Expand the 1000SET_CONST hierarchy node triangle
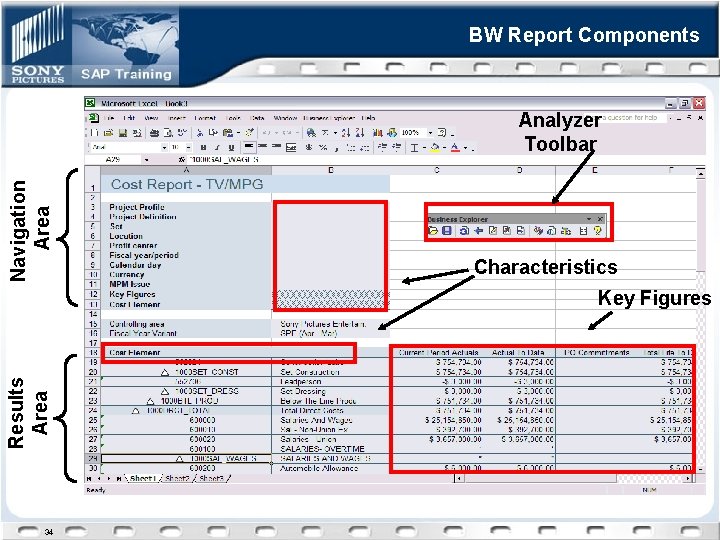The image size is (720, 540). 165,372
